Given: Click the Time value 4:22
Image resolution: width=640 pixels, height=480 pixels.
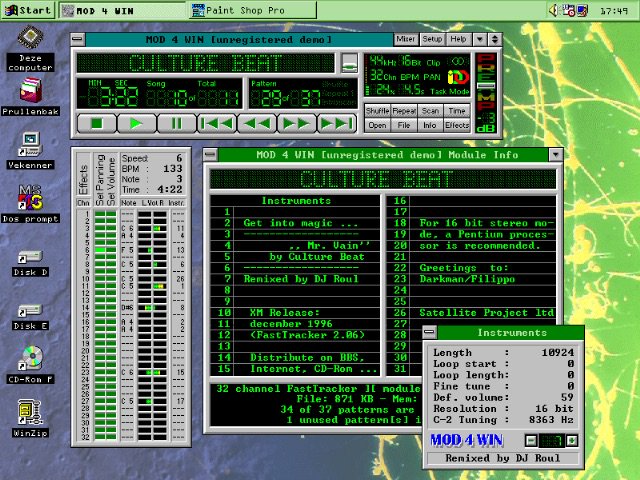Looking at the screenshot, I should pos(170,190).
